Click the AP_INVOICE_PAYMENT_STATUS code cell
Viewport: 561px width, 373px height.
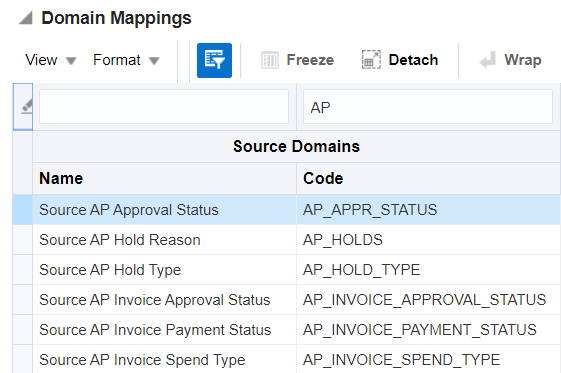tap(429, 330)
